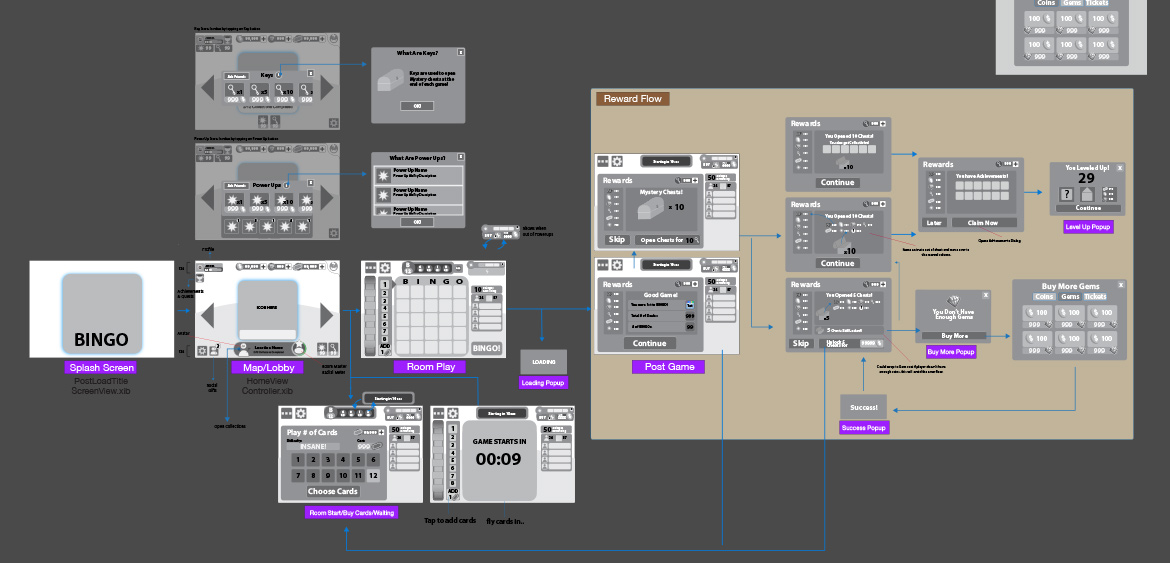The image size is (1170, 563).
Task: Click the Choose Cards button
Action: click(x=332, y=491)
